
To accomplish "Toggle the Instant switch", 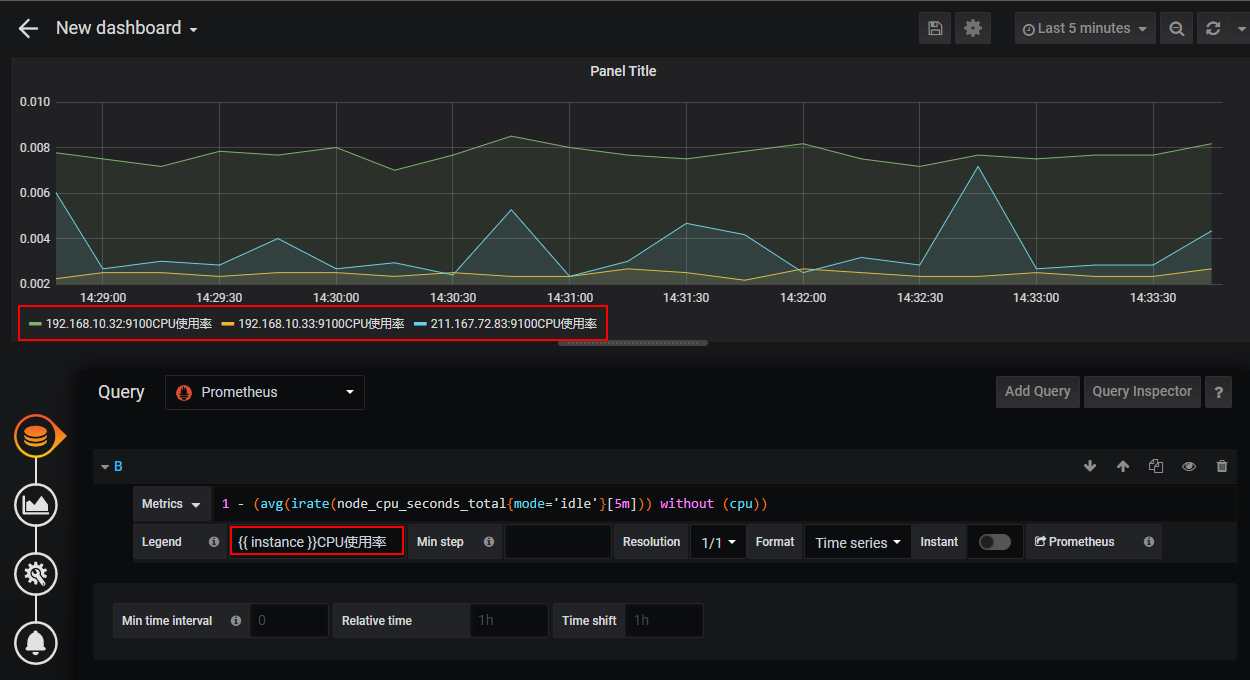I will (x=994, y=542).
